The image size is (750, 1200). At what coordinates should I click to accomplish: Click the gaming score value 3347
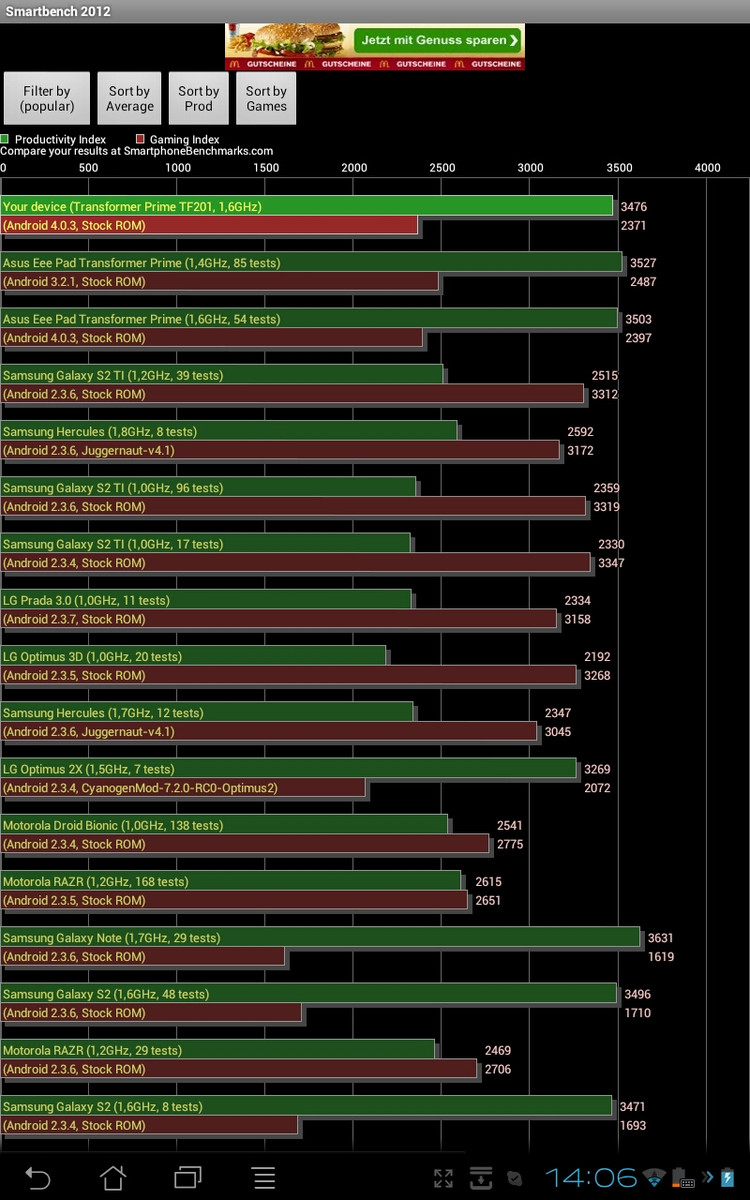click(x=611, y=563)
